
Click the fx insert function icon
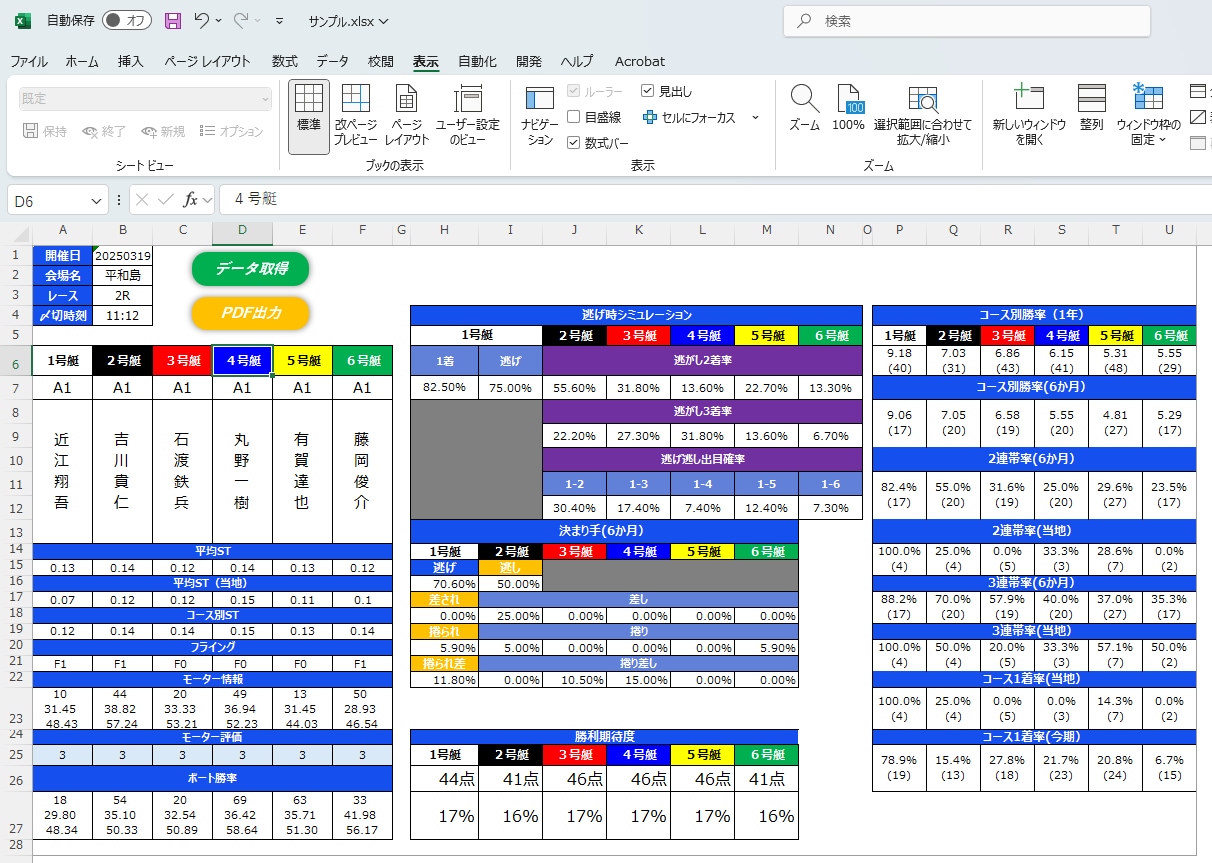point(191,200)
